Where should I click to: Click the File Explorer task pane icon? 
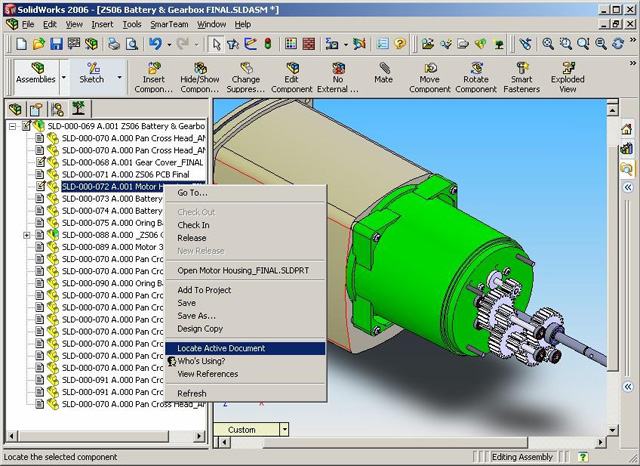pyautogui.click(x=626, y=168)
